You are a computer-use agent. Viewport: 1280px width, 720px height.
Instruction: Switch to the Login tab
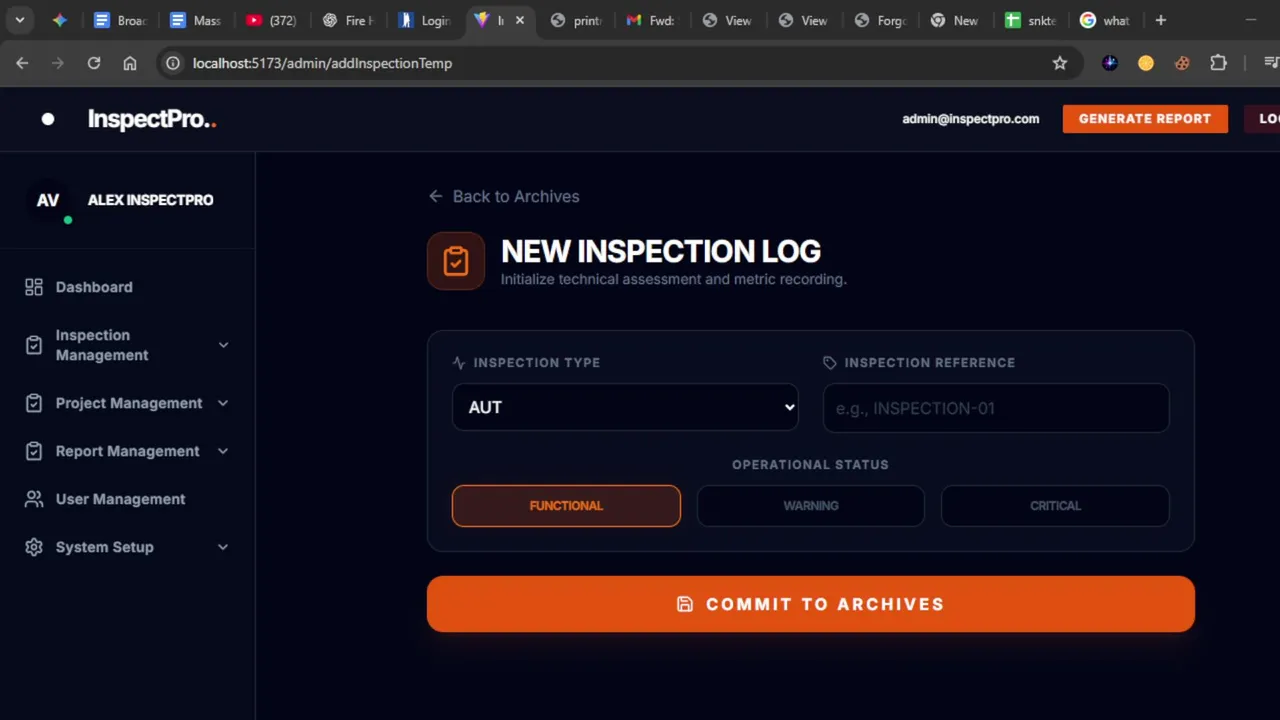424,20
